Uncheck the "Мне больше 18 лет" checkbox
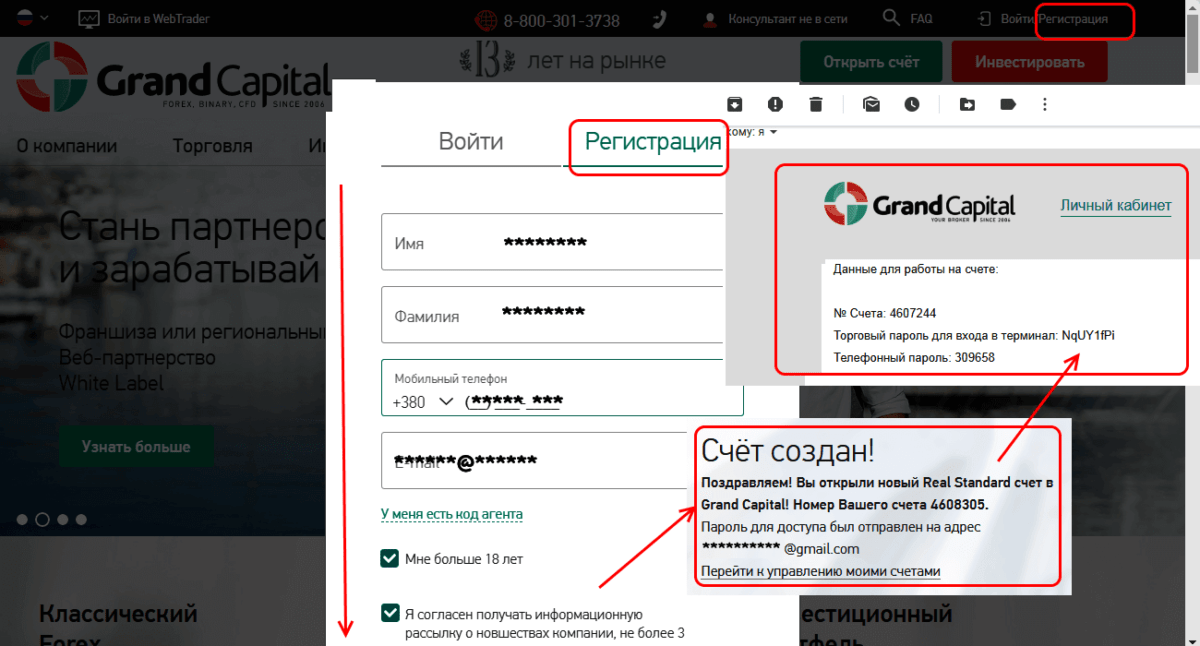This screenshot has height=646, width=1200. point(390,558)
